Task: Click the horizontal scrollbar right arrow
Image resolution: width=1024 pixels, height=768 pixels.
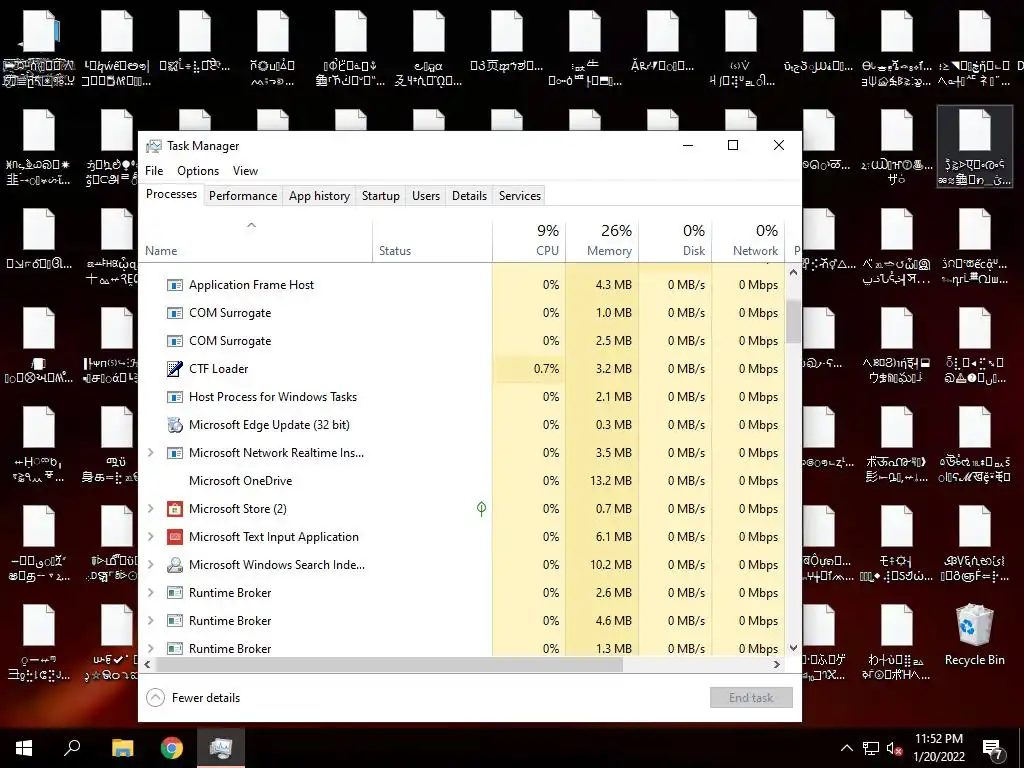Action: pos(776,664)
